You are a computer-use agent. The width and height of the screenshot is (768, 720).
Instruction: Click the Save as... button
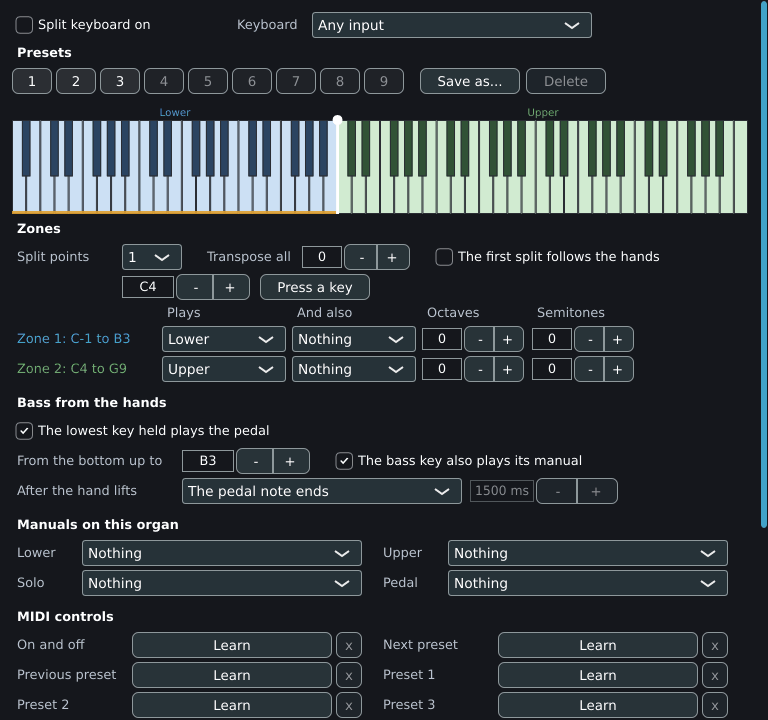470,81
